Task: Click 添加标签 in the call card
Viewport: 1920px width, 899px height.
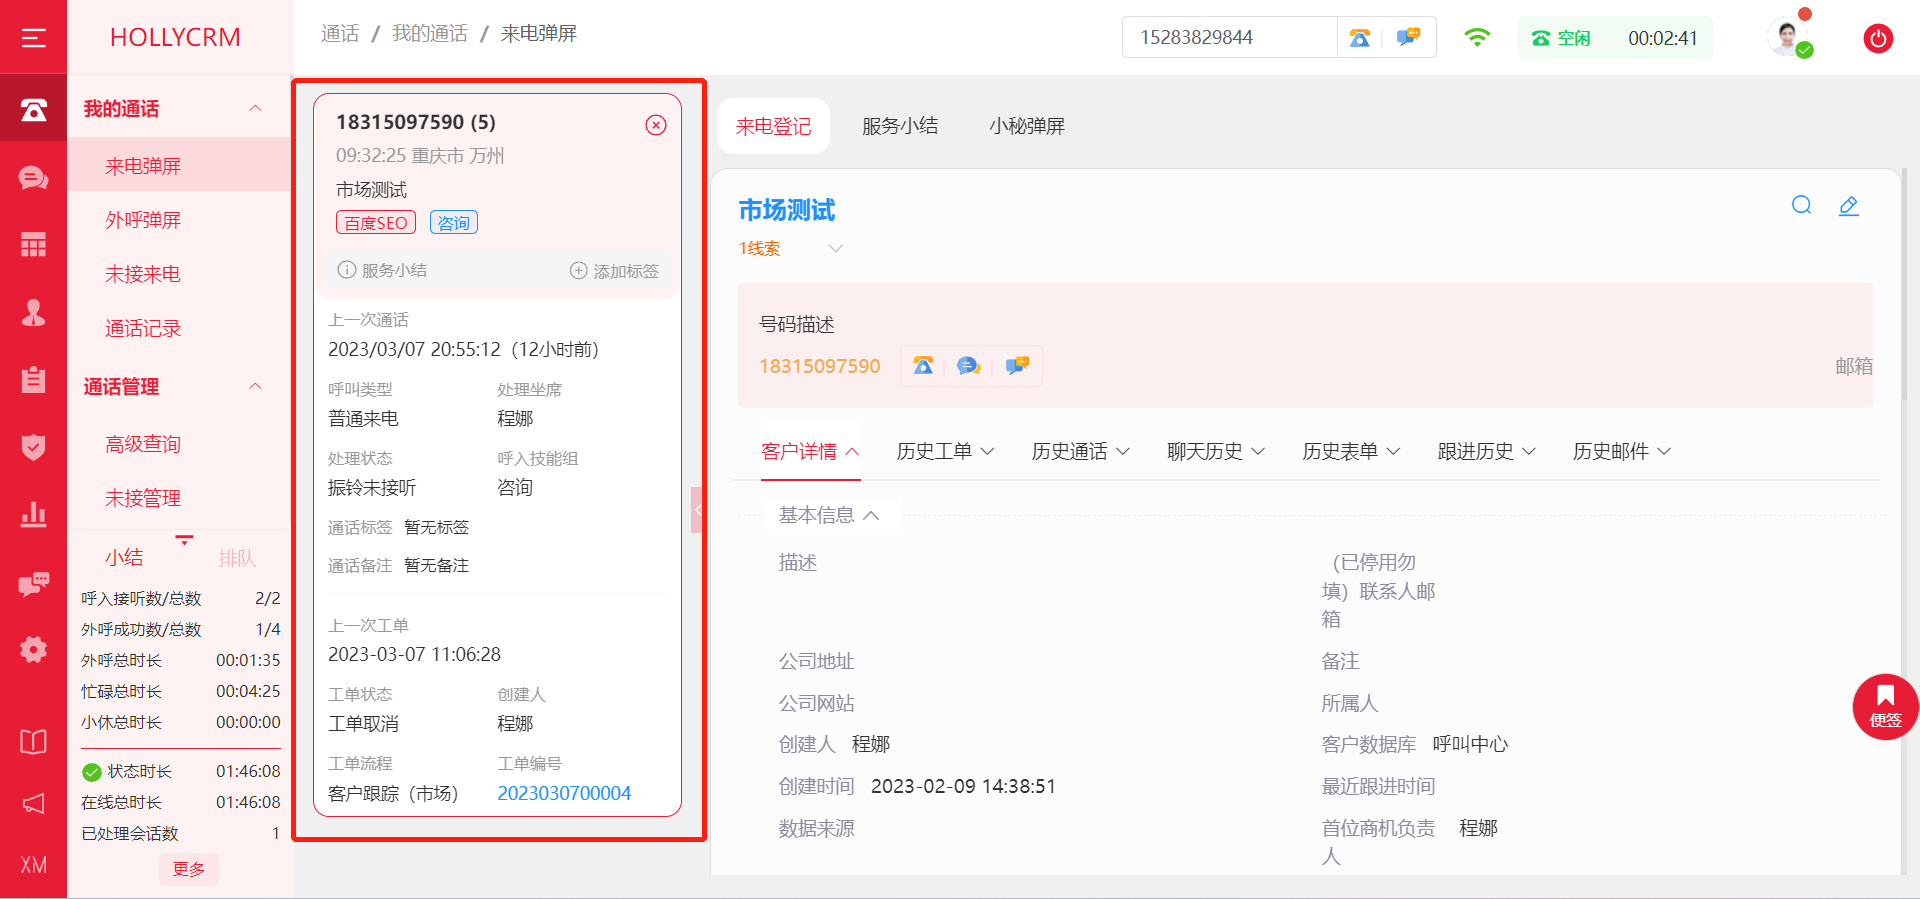Action: [614, 271]
